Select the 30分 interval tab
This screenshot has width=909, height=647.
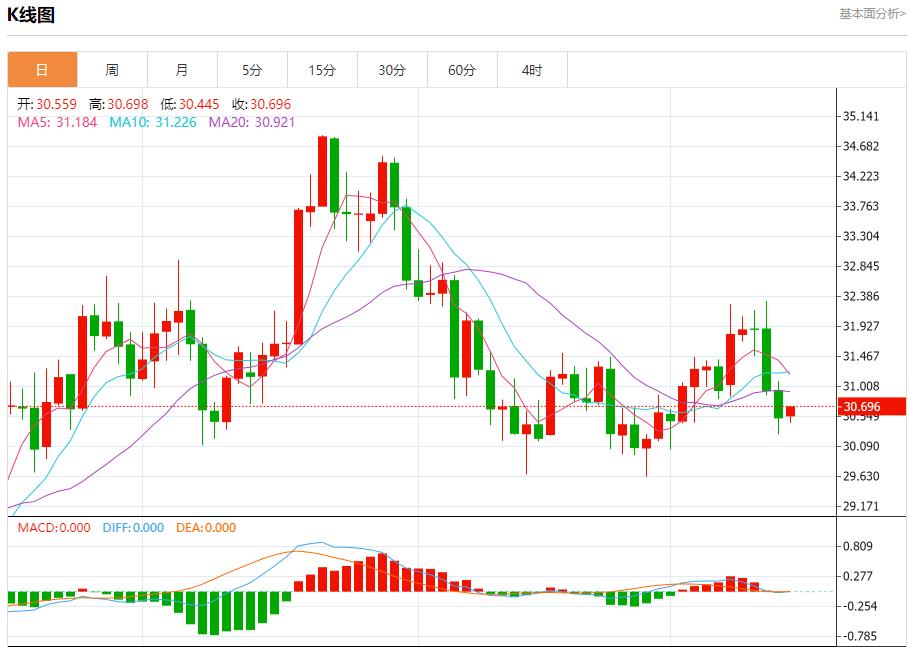pos(392,70)
